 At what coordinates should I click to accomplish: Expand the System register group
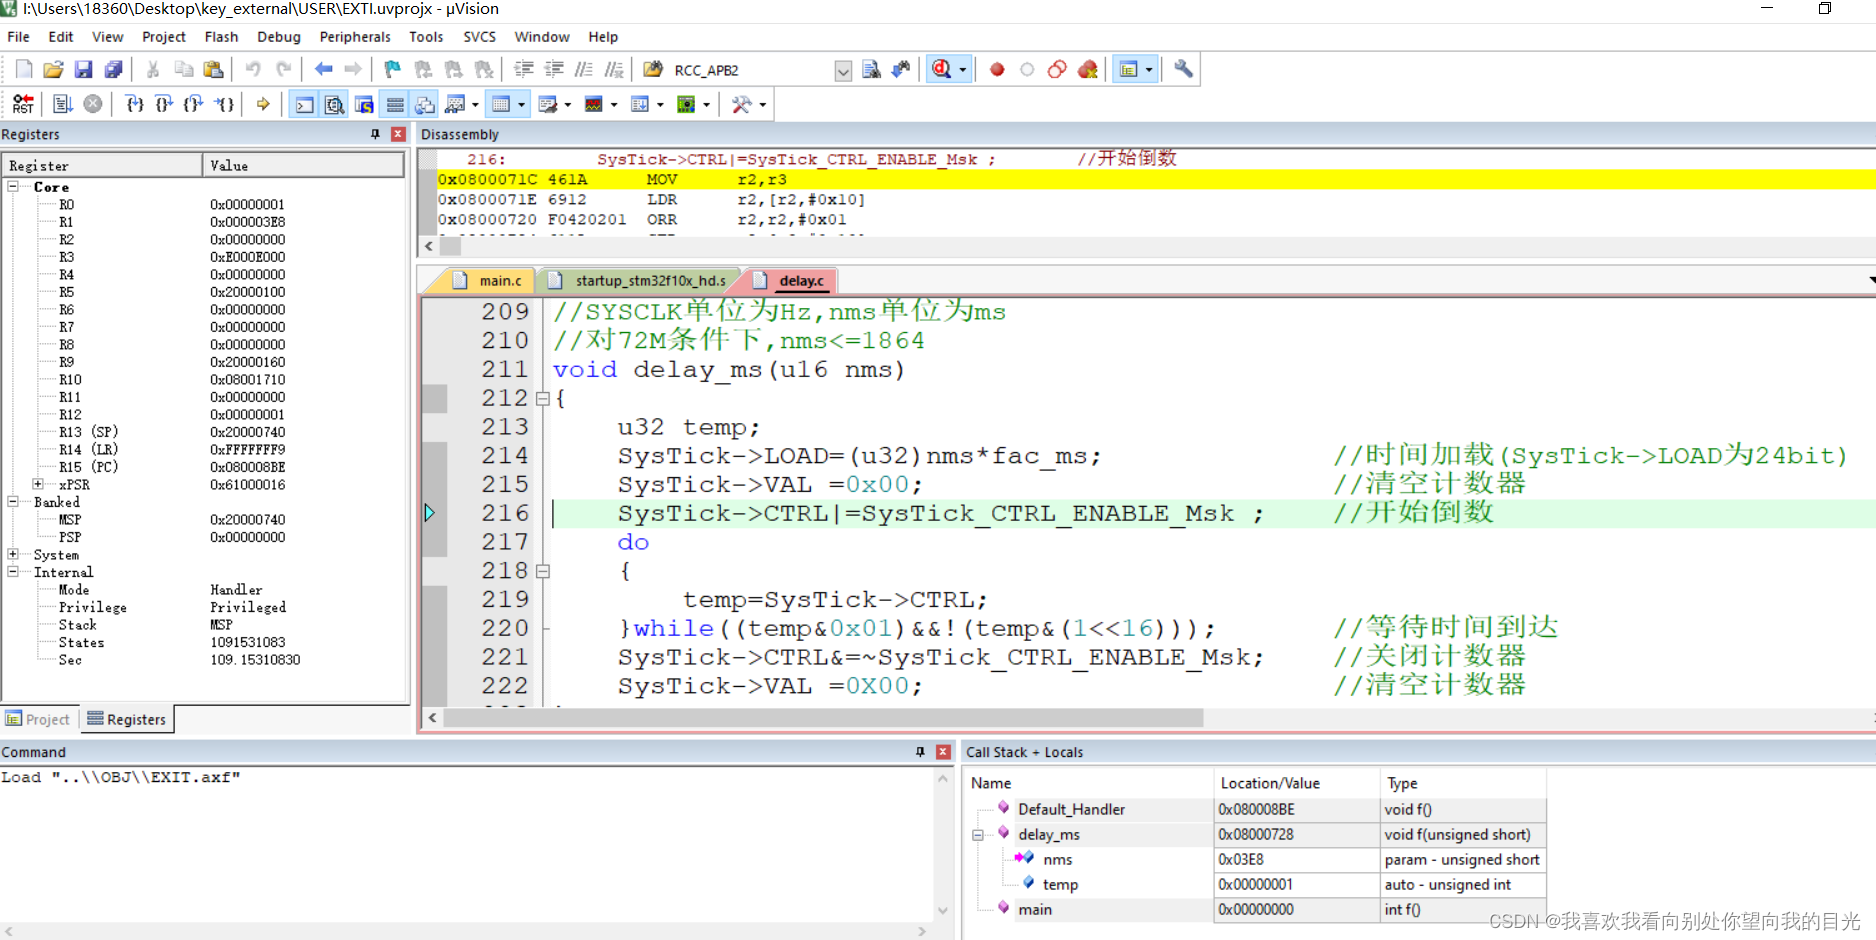point(14,554)
